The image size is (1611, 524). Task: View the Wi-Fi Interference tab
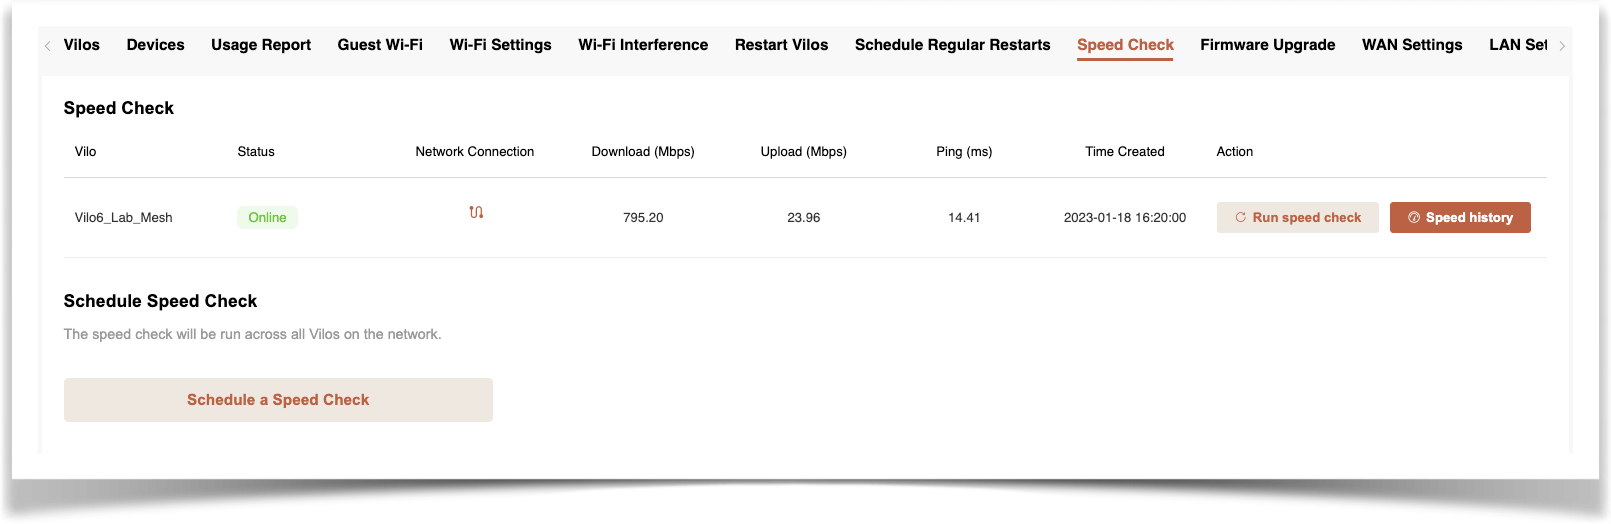[x=643, y=45]
